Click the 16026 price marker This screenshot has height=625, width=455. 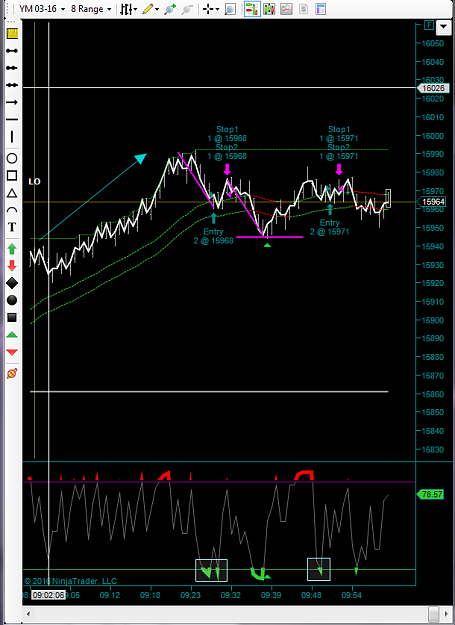click(433, 88)
